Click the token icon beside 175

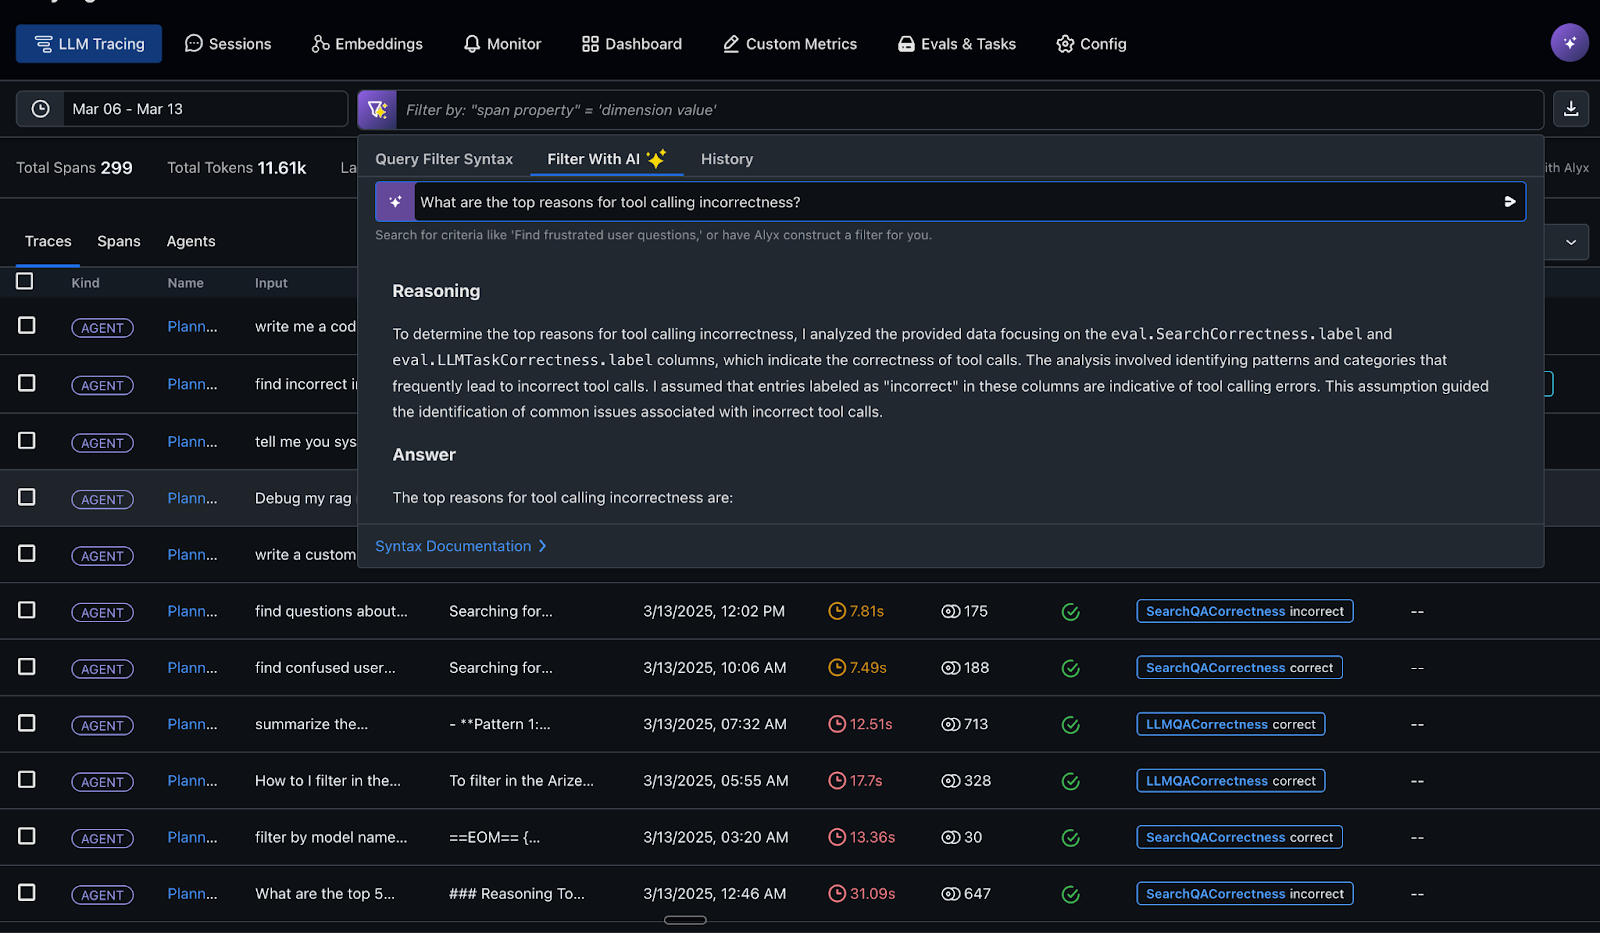click(x=950, y=611)
